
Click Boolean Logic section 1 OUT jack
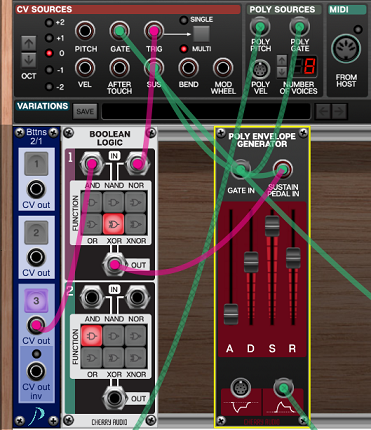(x=114, y=265)
